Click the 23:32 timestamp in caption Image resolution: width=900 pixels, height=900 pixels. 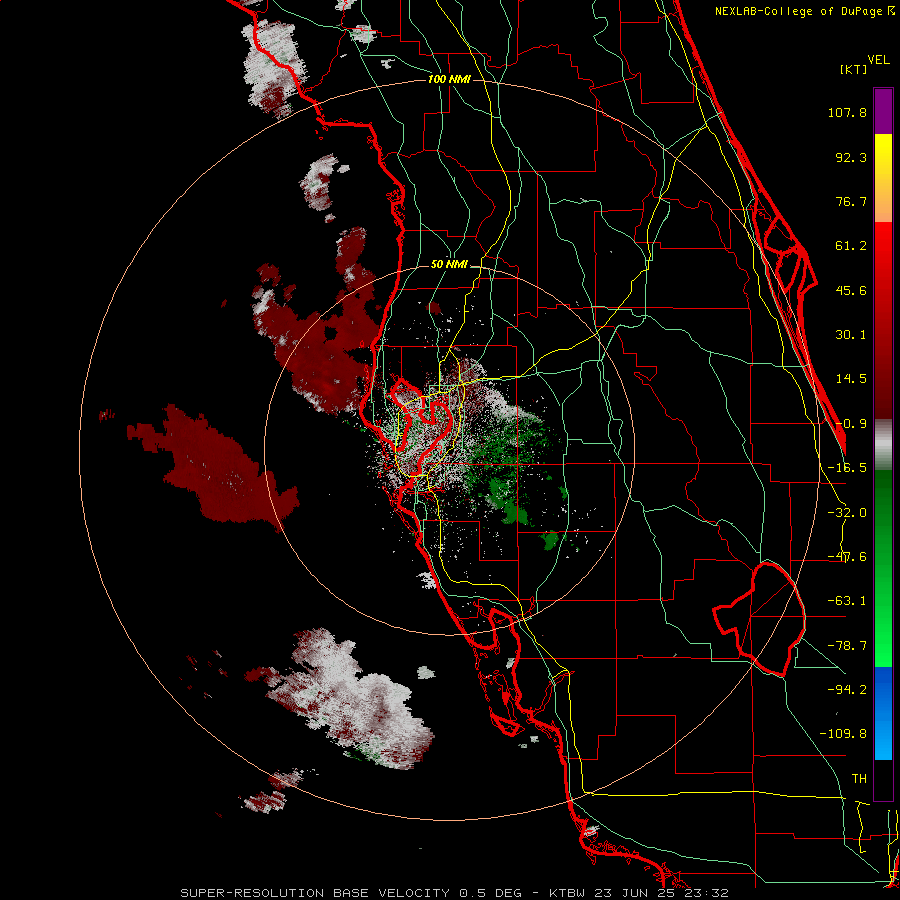[x=707, y=893]
